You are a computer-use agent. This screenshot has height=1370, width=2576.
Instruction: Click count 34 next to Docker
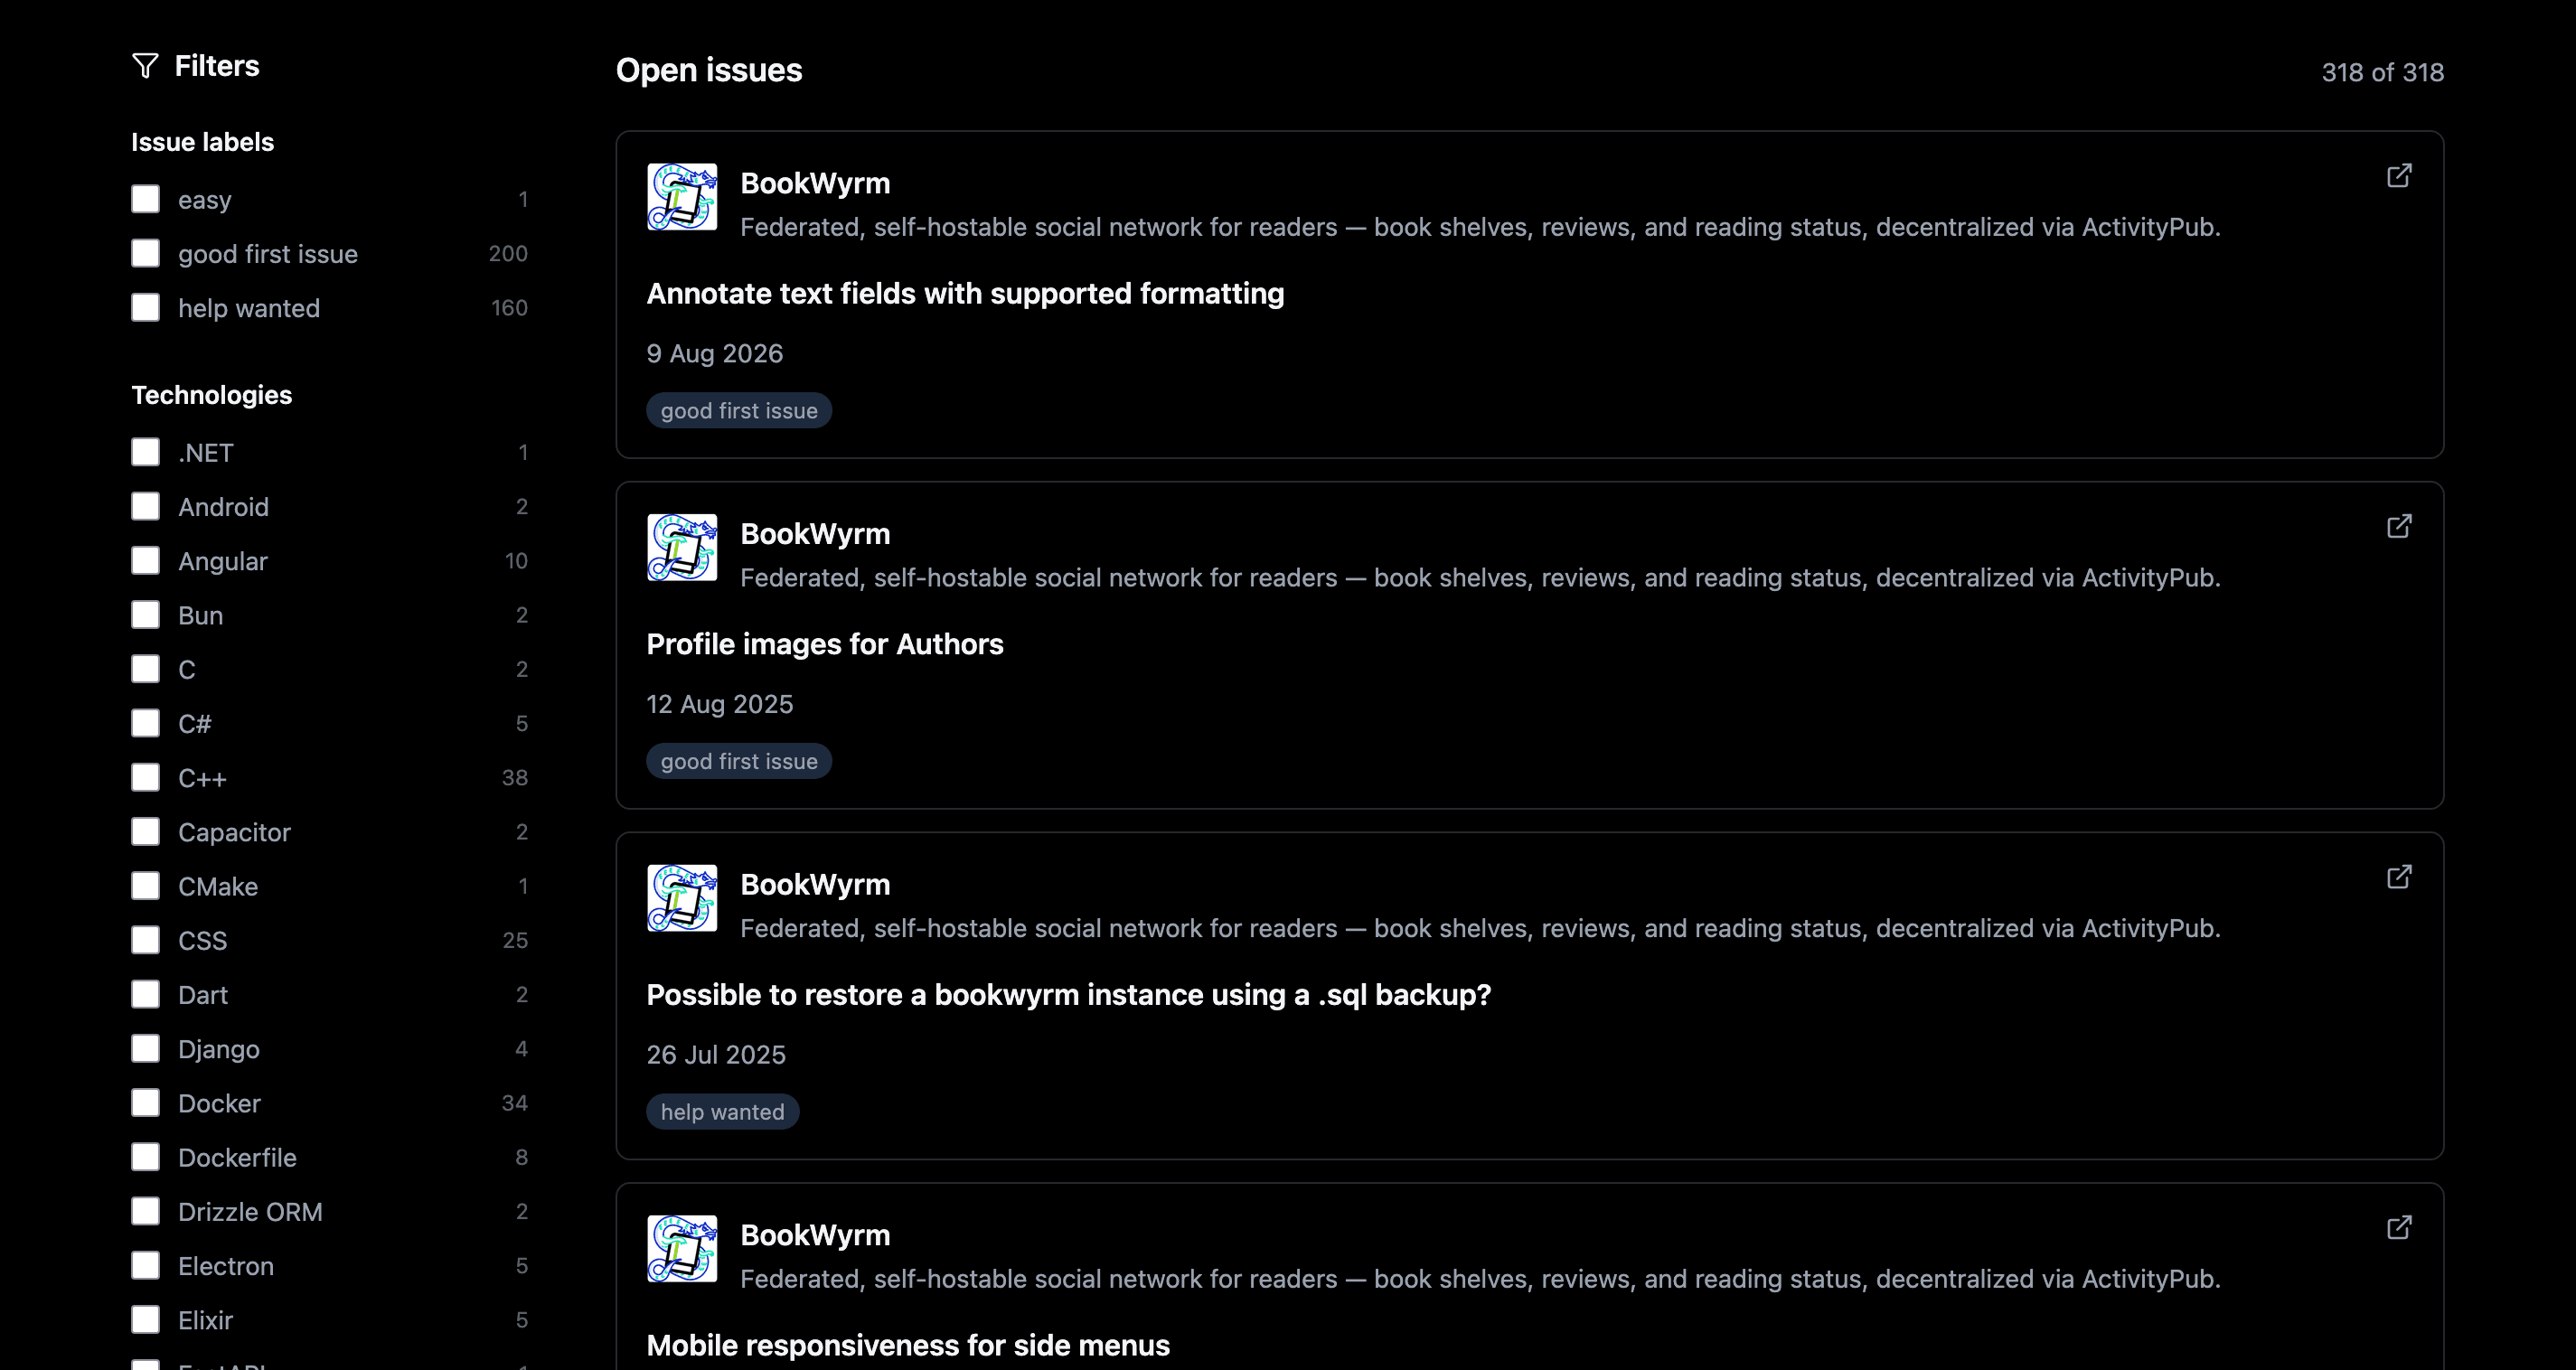(515, 1103)
